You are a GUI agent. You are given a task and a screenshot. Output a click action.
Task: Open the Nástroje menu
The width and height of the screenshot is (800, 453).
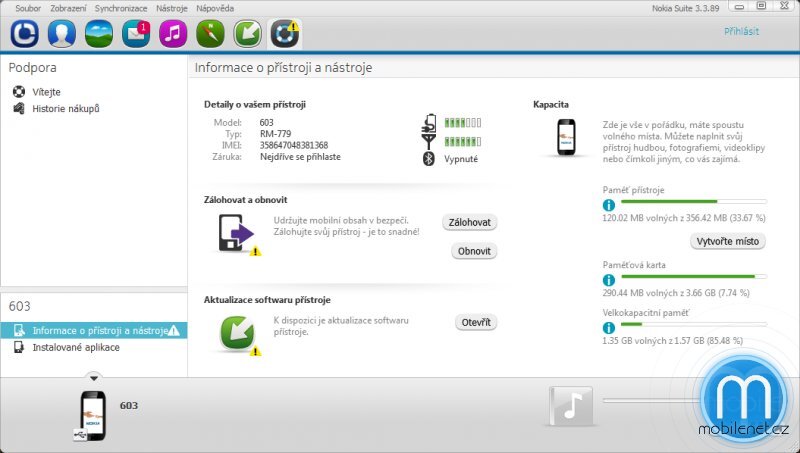[171, 7]
